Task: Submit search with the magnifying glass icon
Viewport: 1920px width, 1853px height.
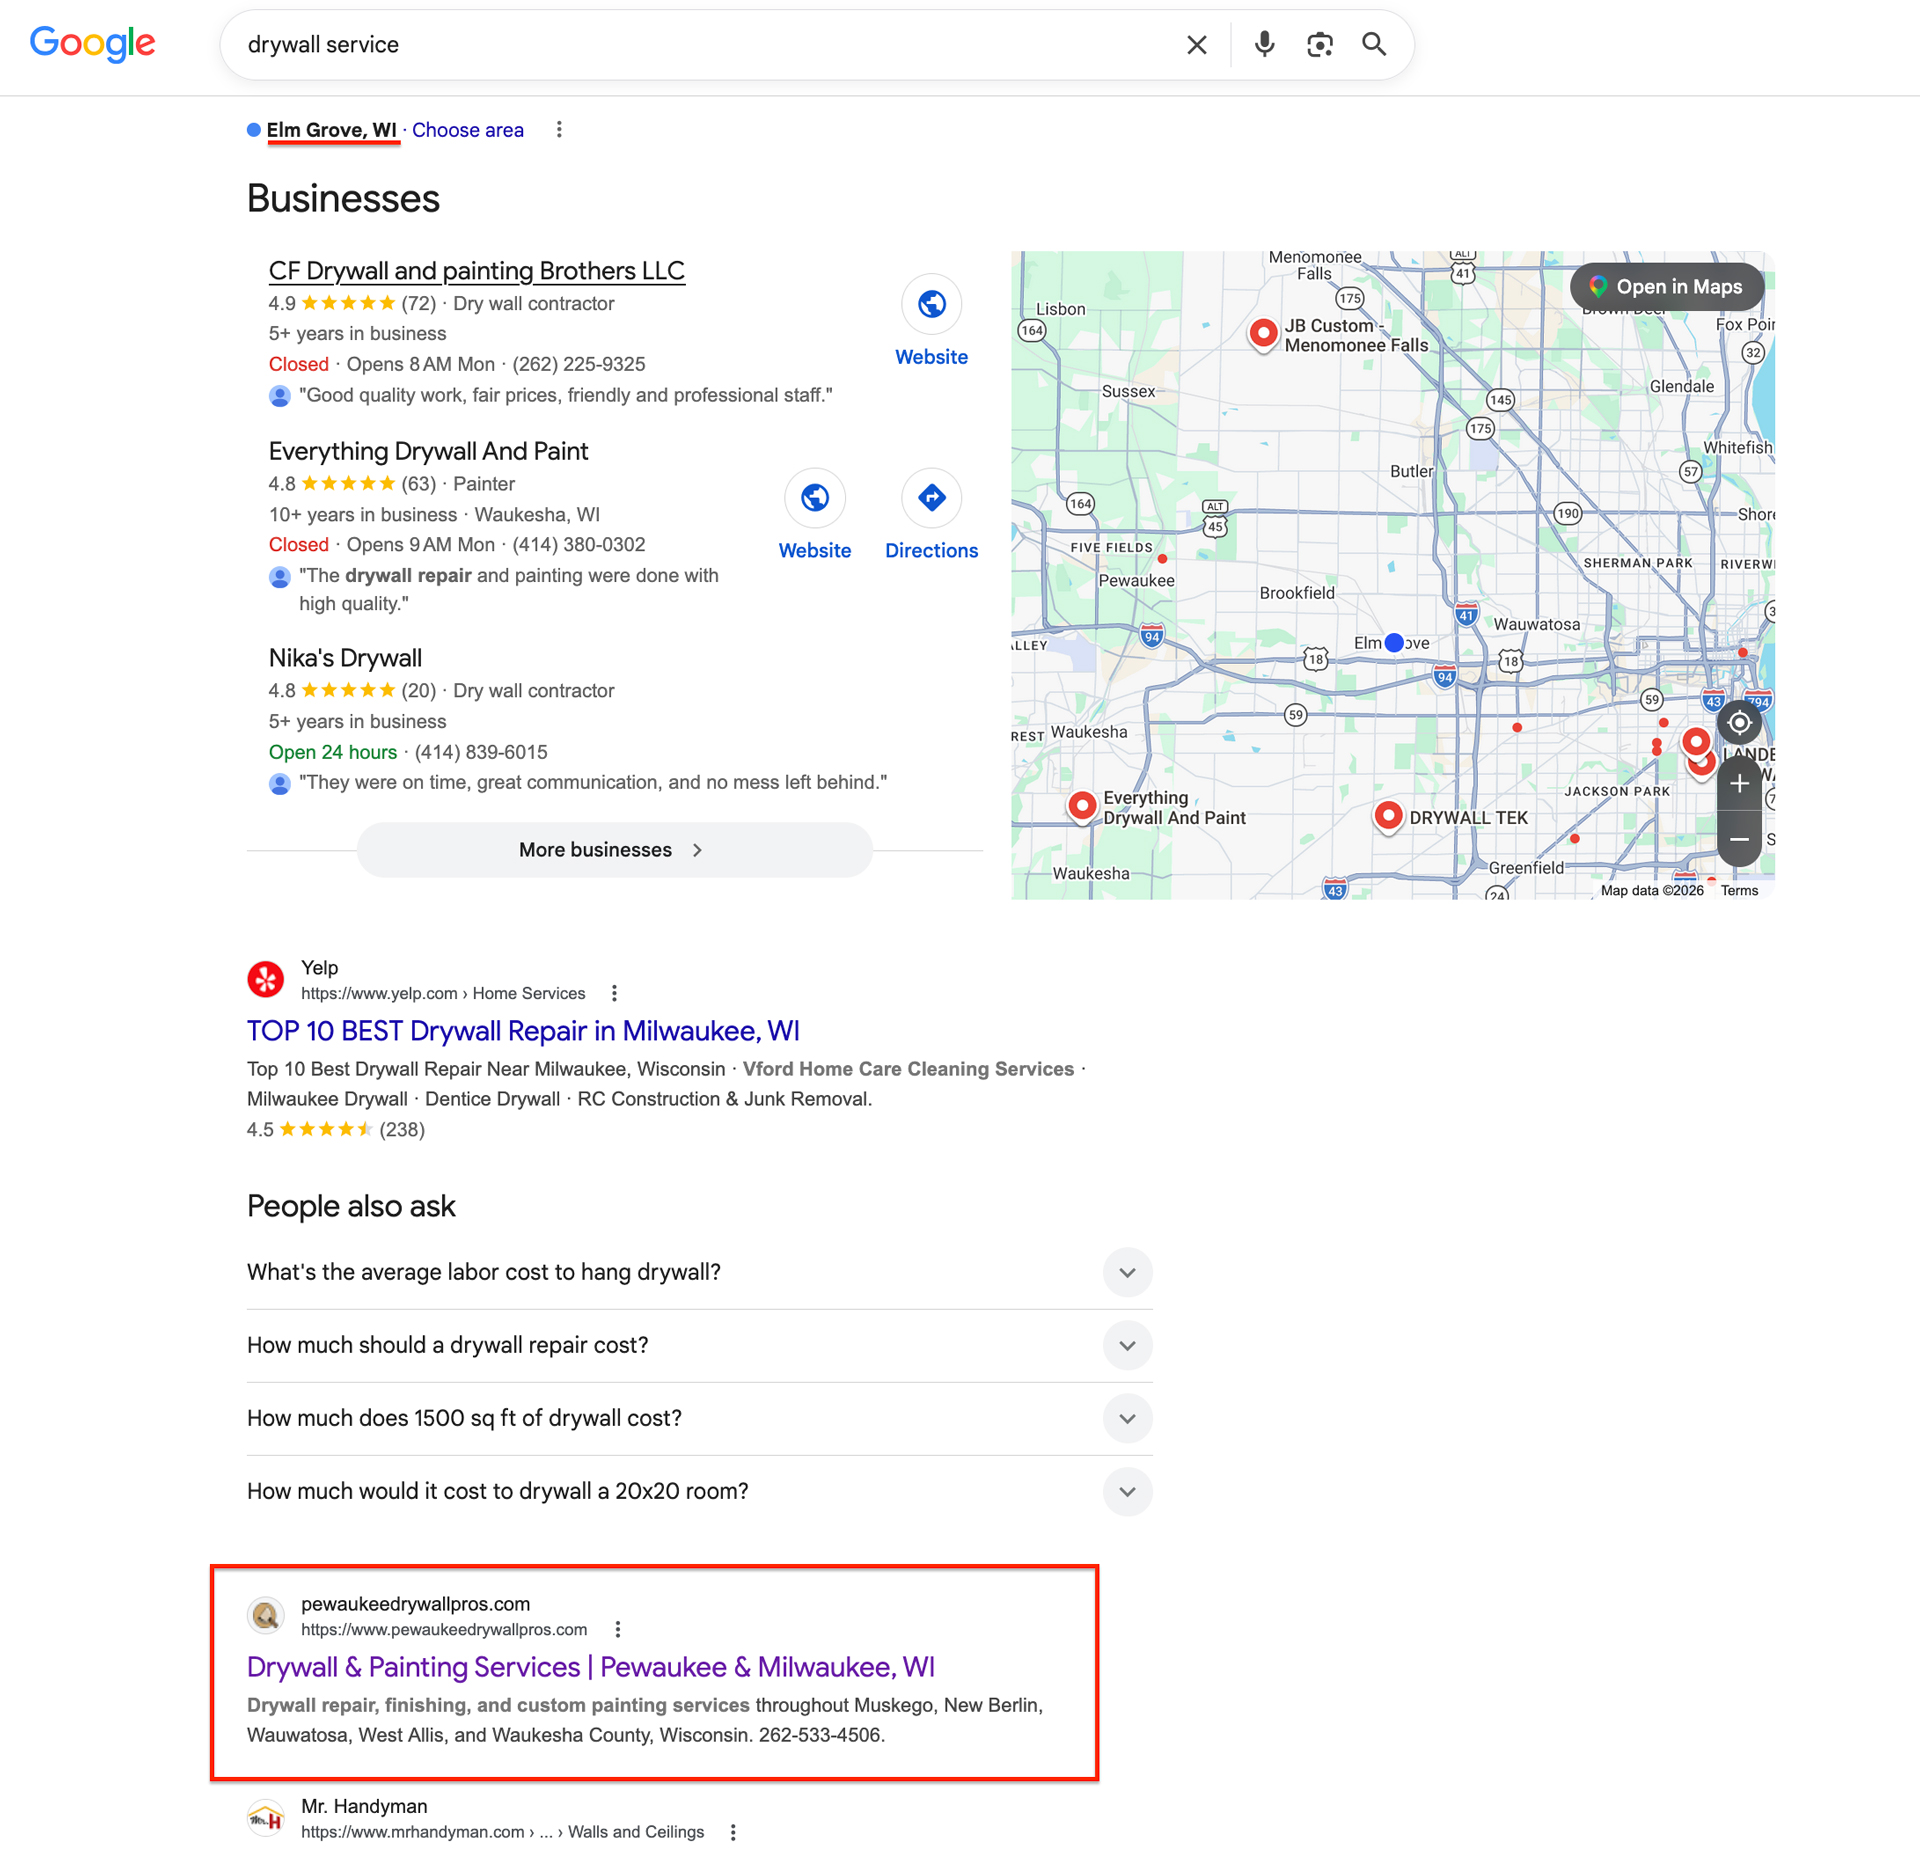Action: [x=1374, y=45]
